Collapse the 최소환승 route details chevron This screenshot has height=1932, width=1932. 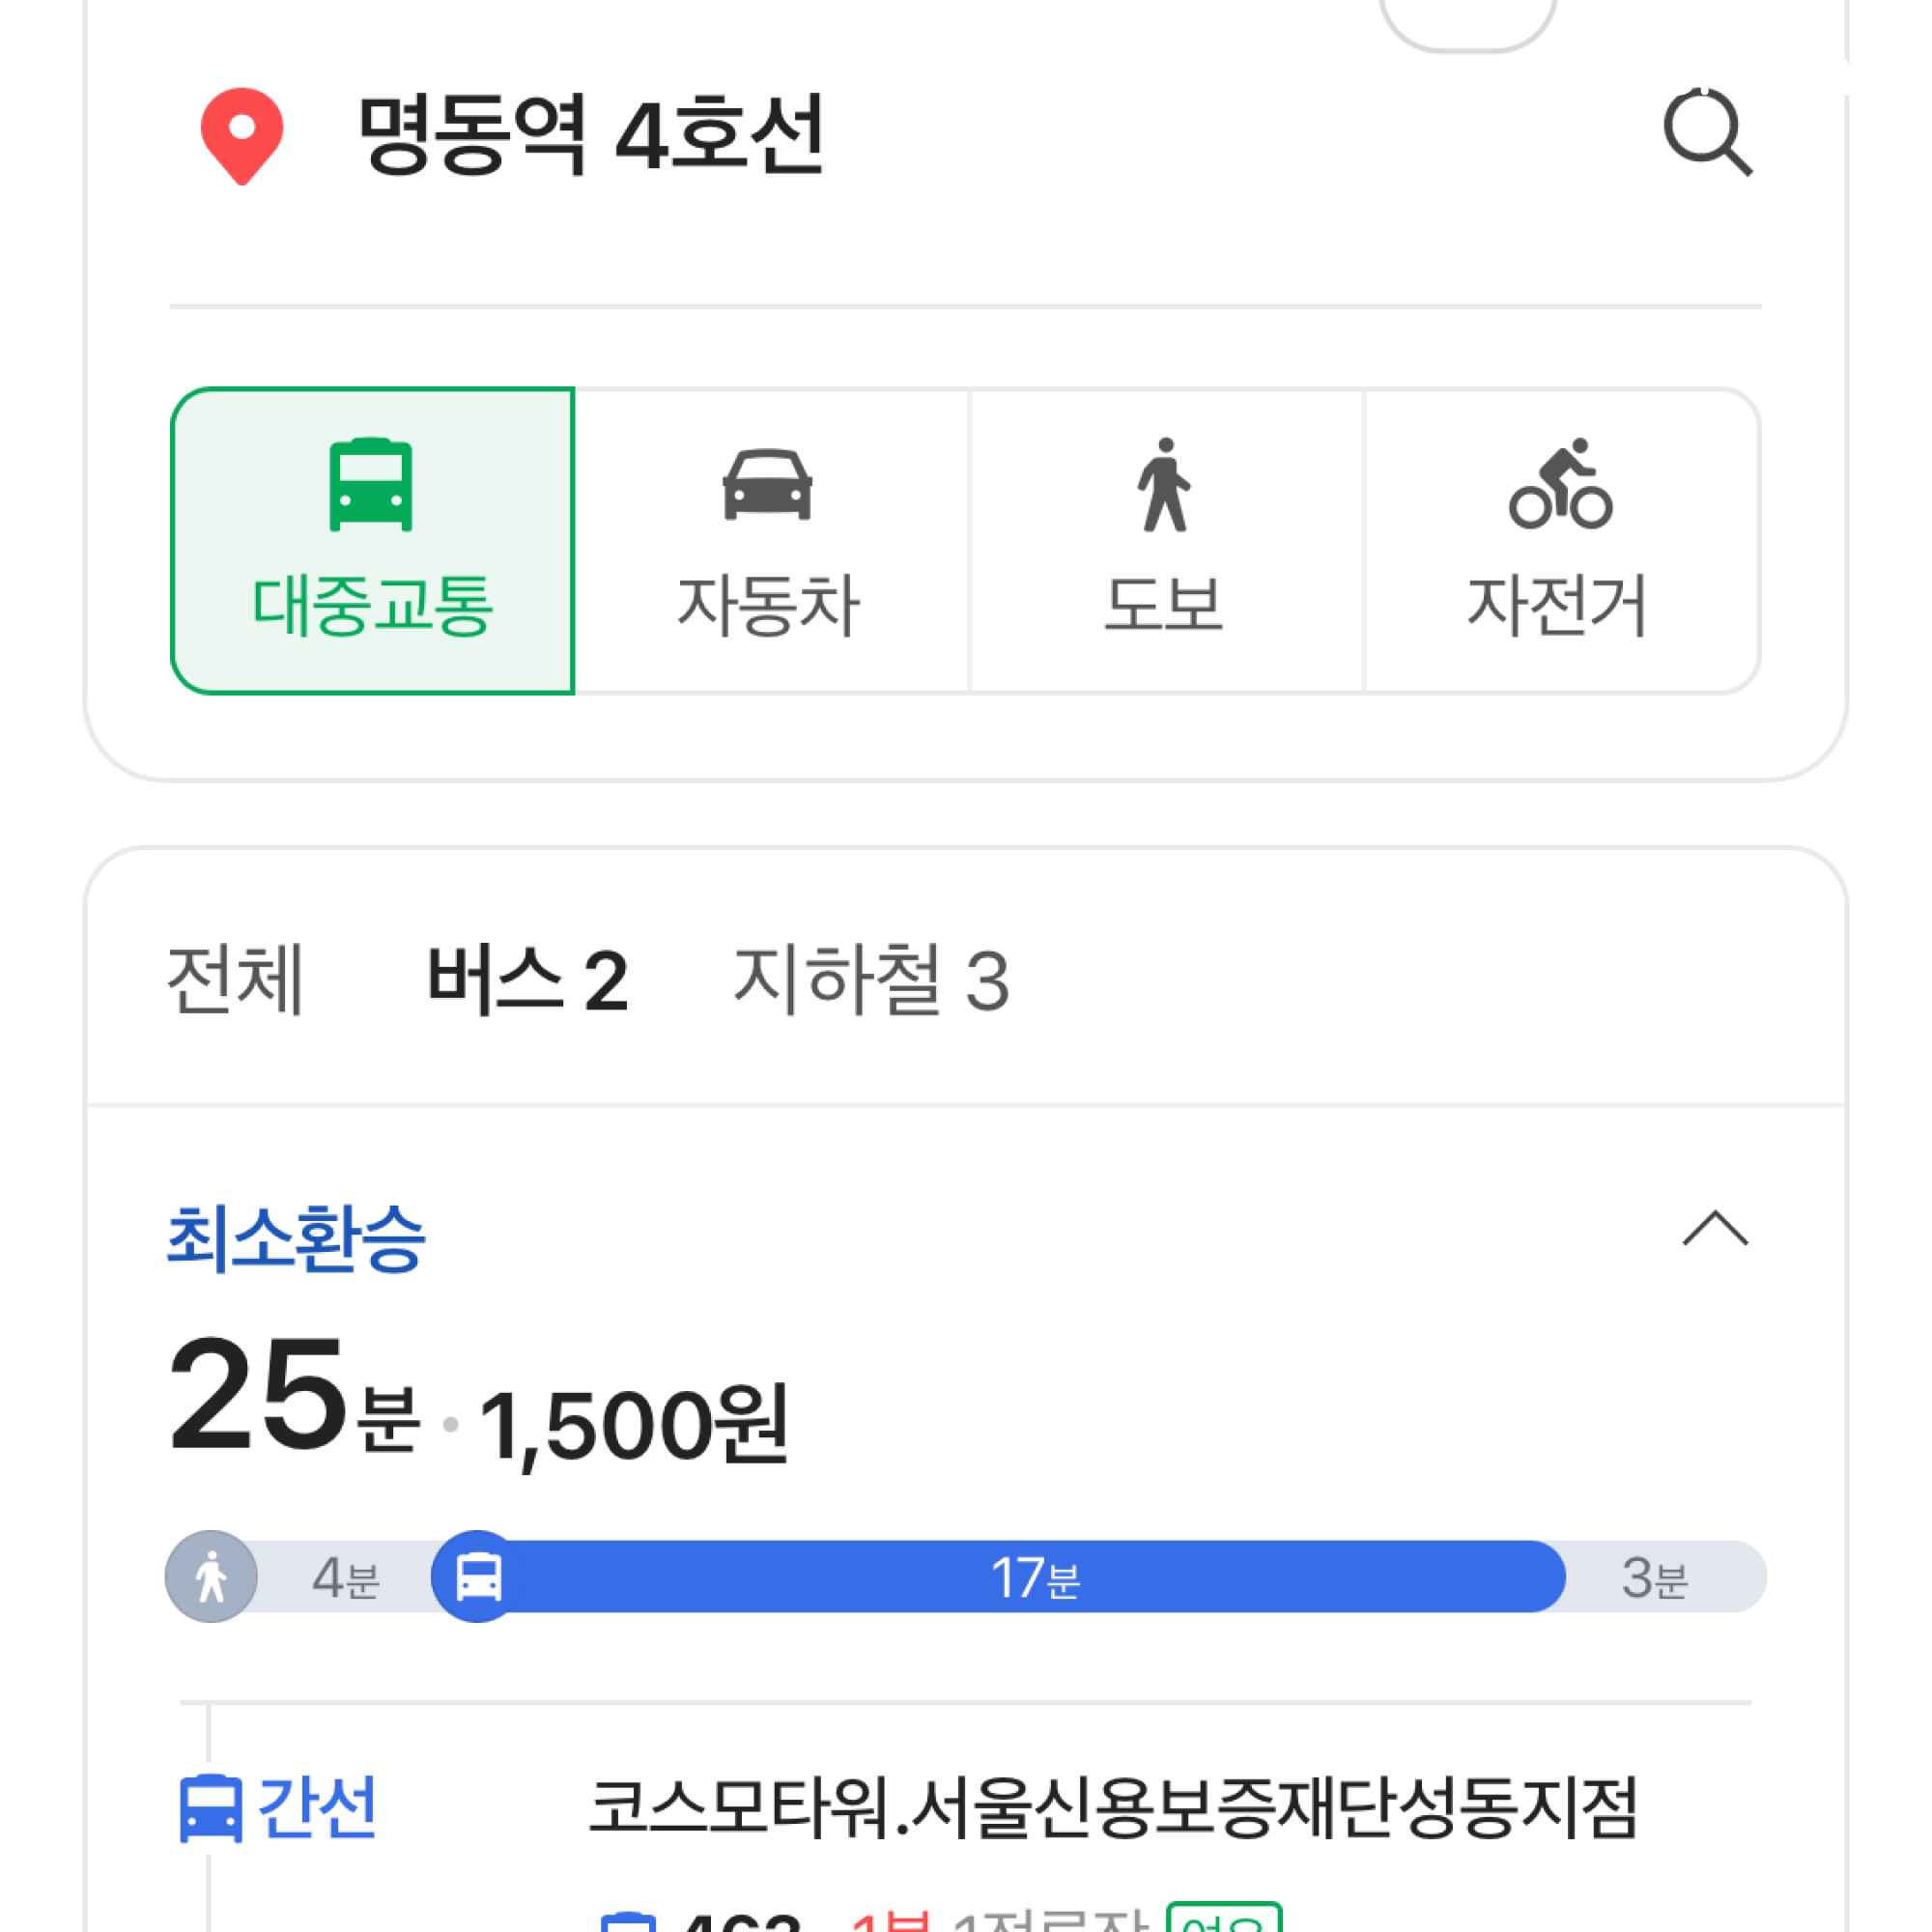click(1715, 1228)
